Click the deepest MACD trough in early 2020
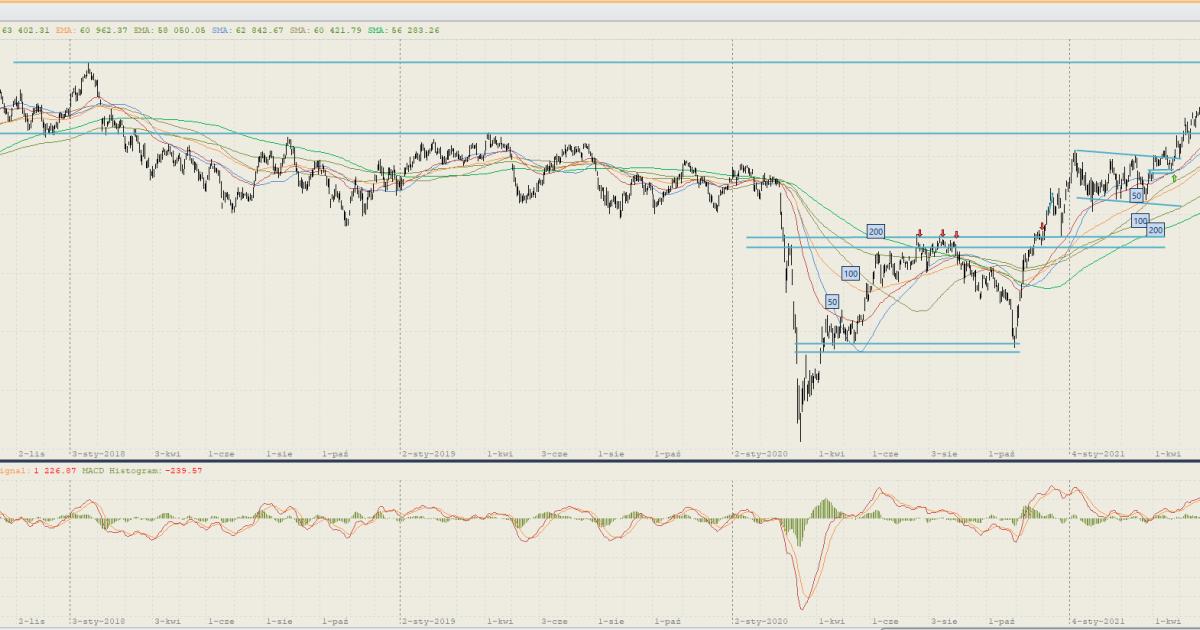 [x=802, y=605]
